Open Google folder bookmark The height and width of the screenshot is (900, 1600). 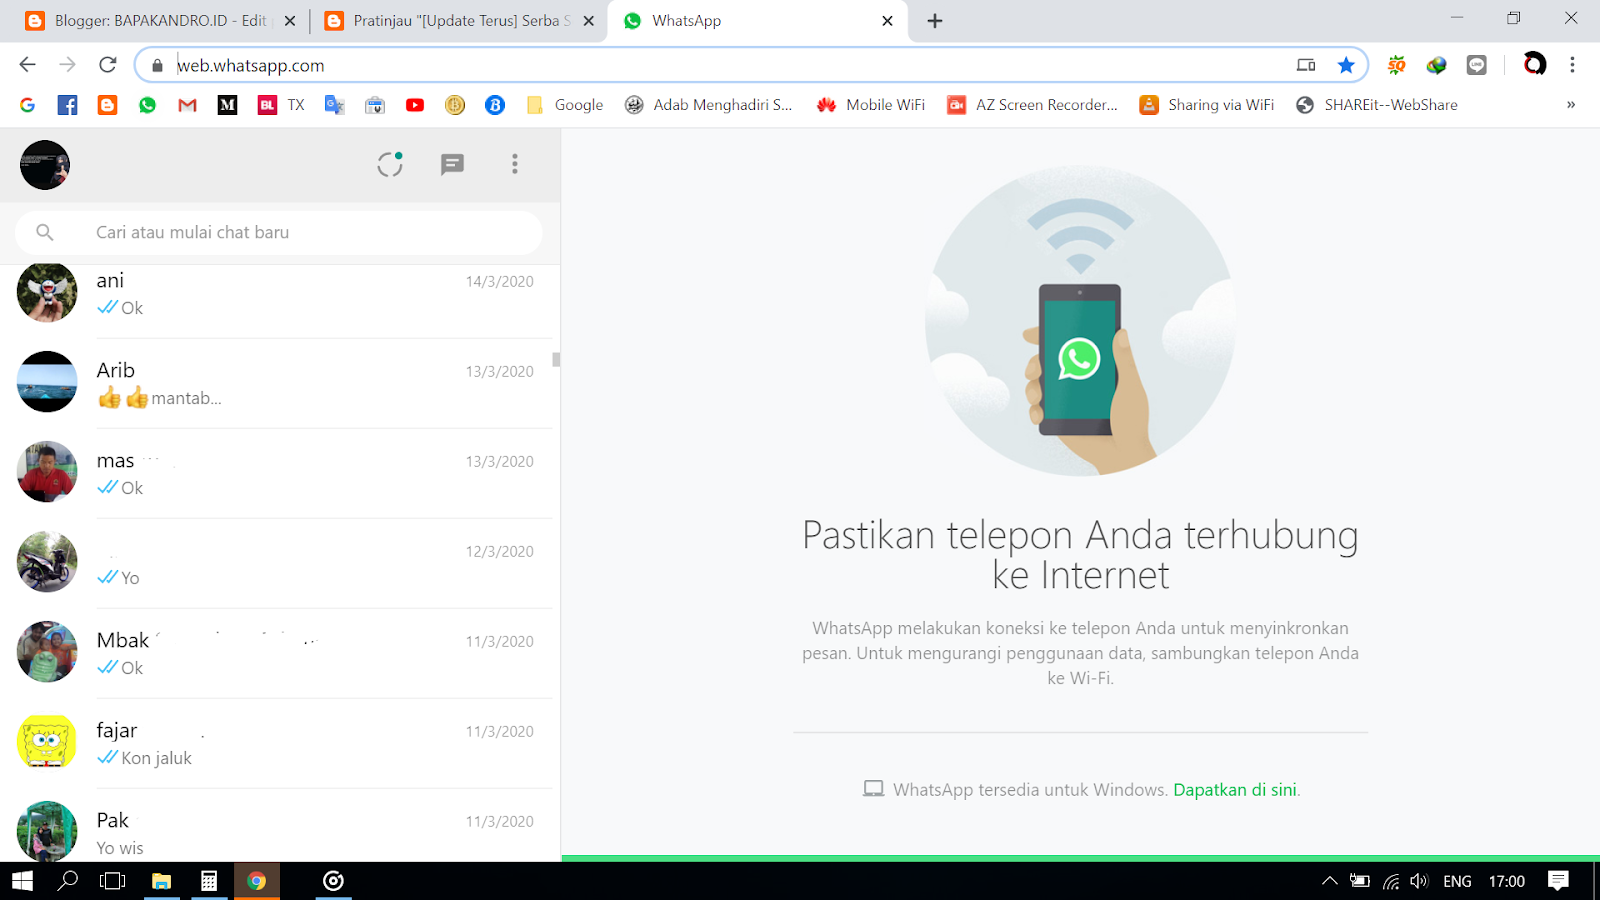pyautogui.click(x=565, y=105)
